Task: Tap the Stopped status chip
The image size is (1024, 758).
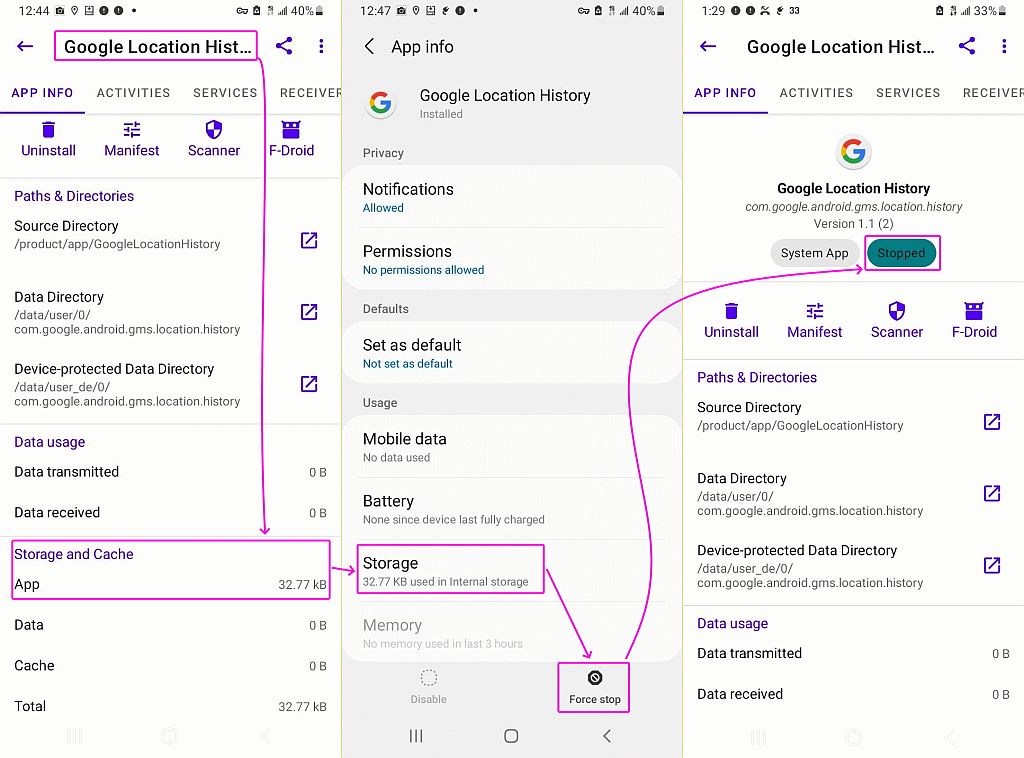Action: [901, 253]
